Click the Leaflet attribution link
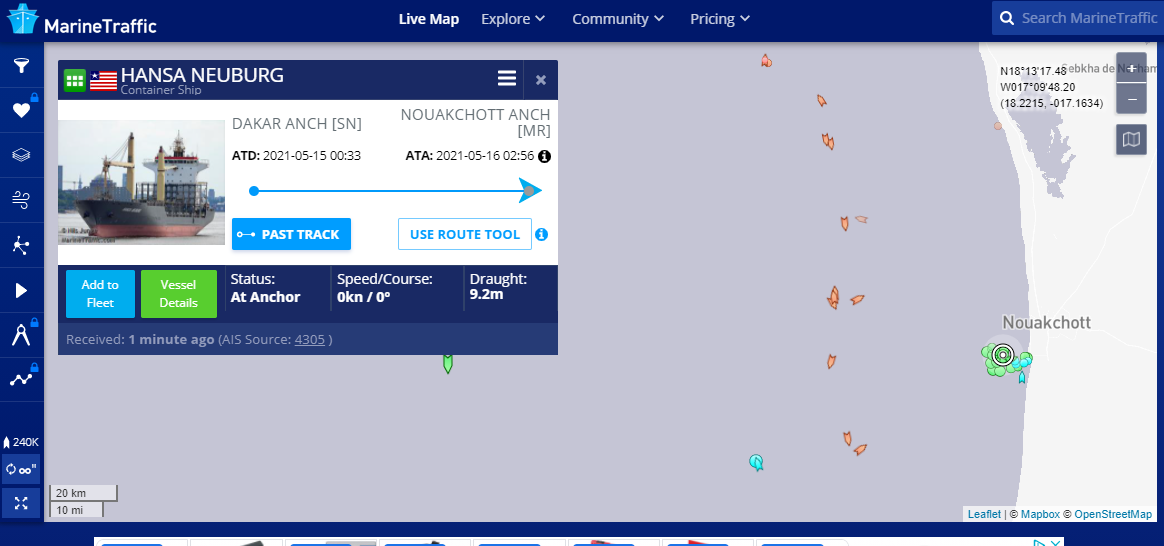This screenshot has height=546, width=1164. coord(984,514)
